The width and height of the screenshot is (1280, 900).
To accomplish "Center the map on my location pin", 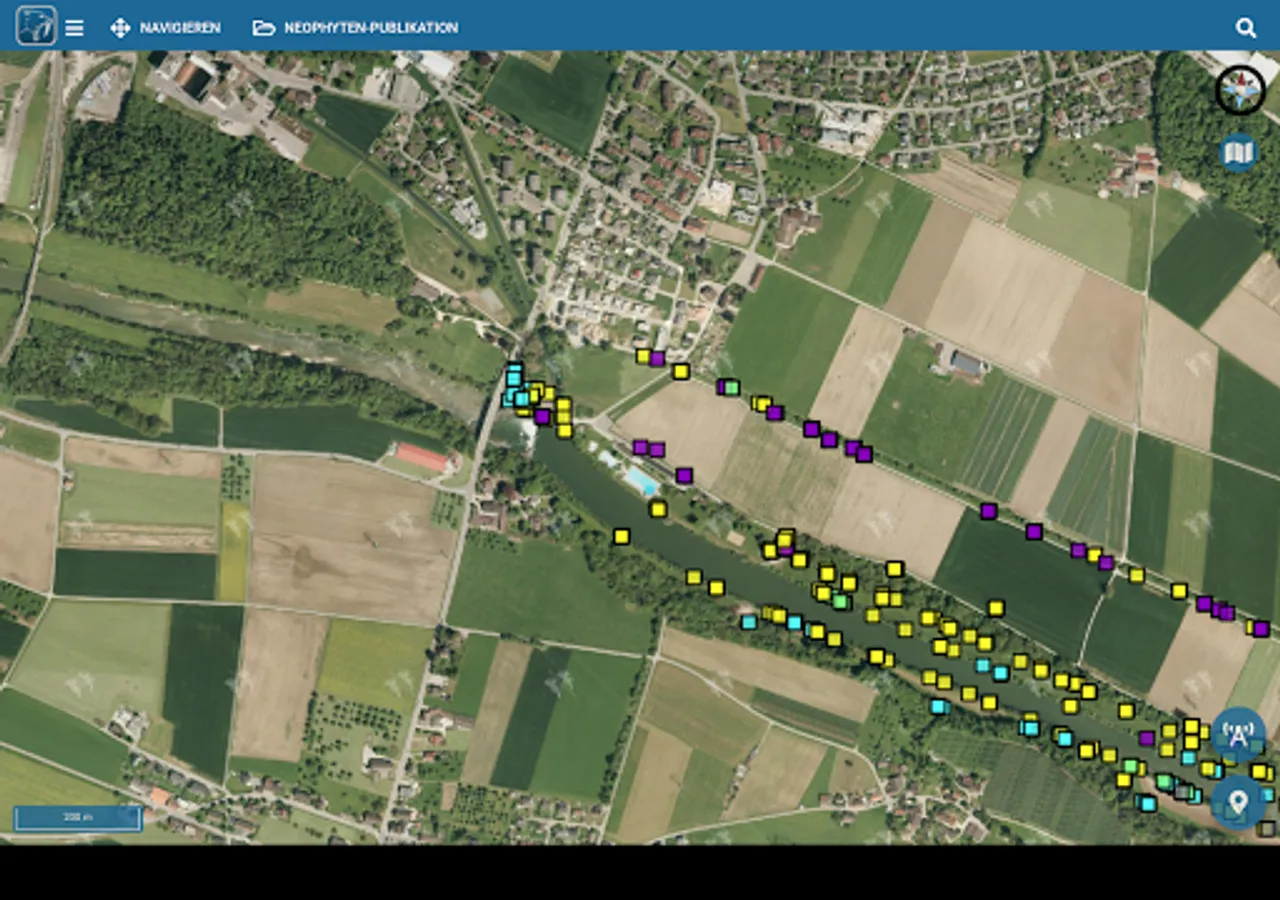I will [1238, 801].
